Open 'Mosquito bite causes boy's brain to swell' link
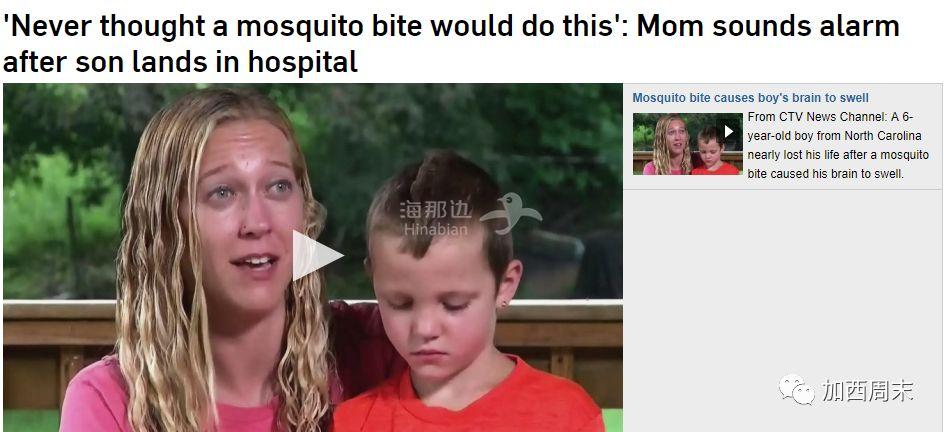The height and width of the screenshot is (432, 944). (x=750, y=97)
